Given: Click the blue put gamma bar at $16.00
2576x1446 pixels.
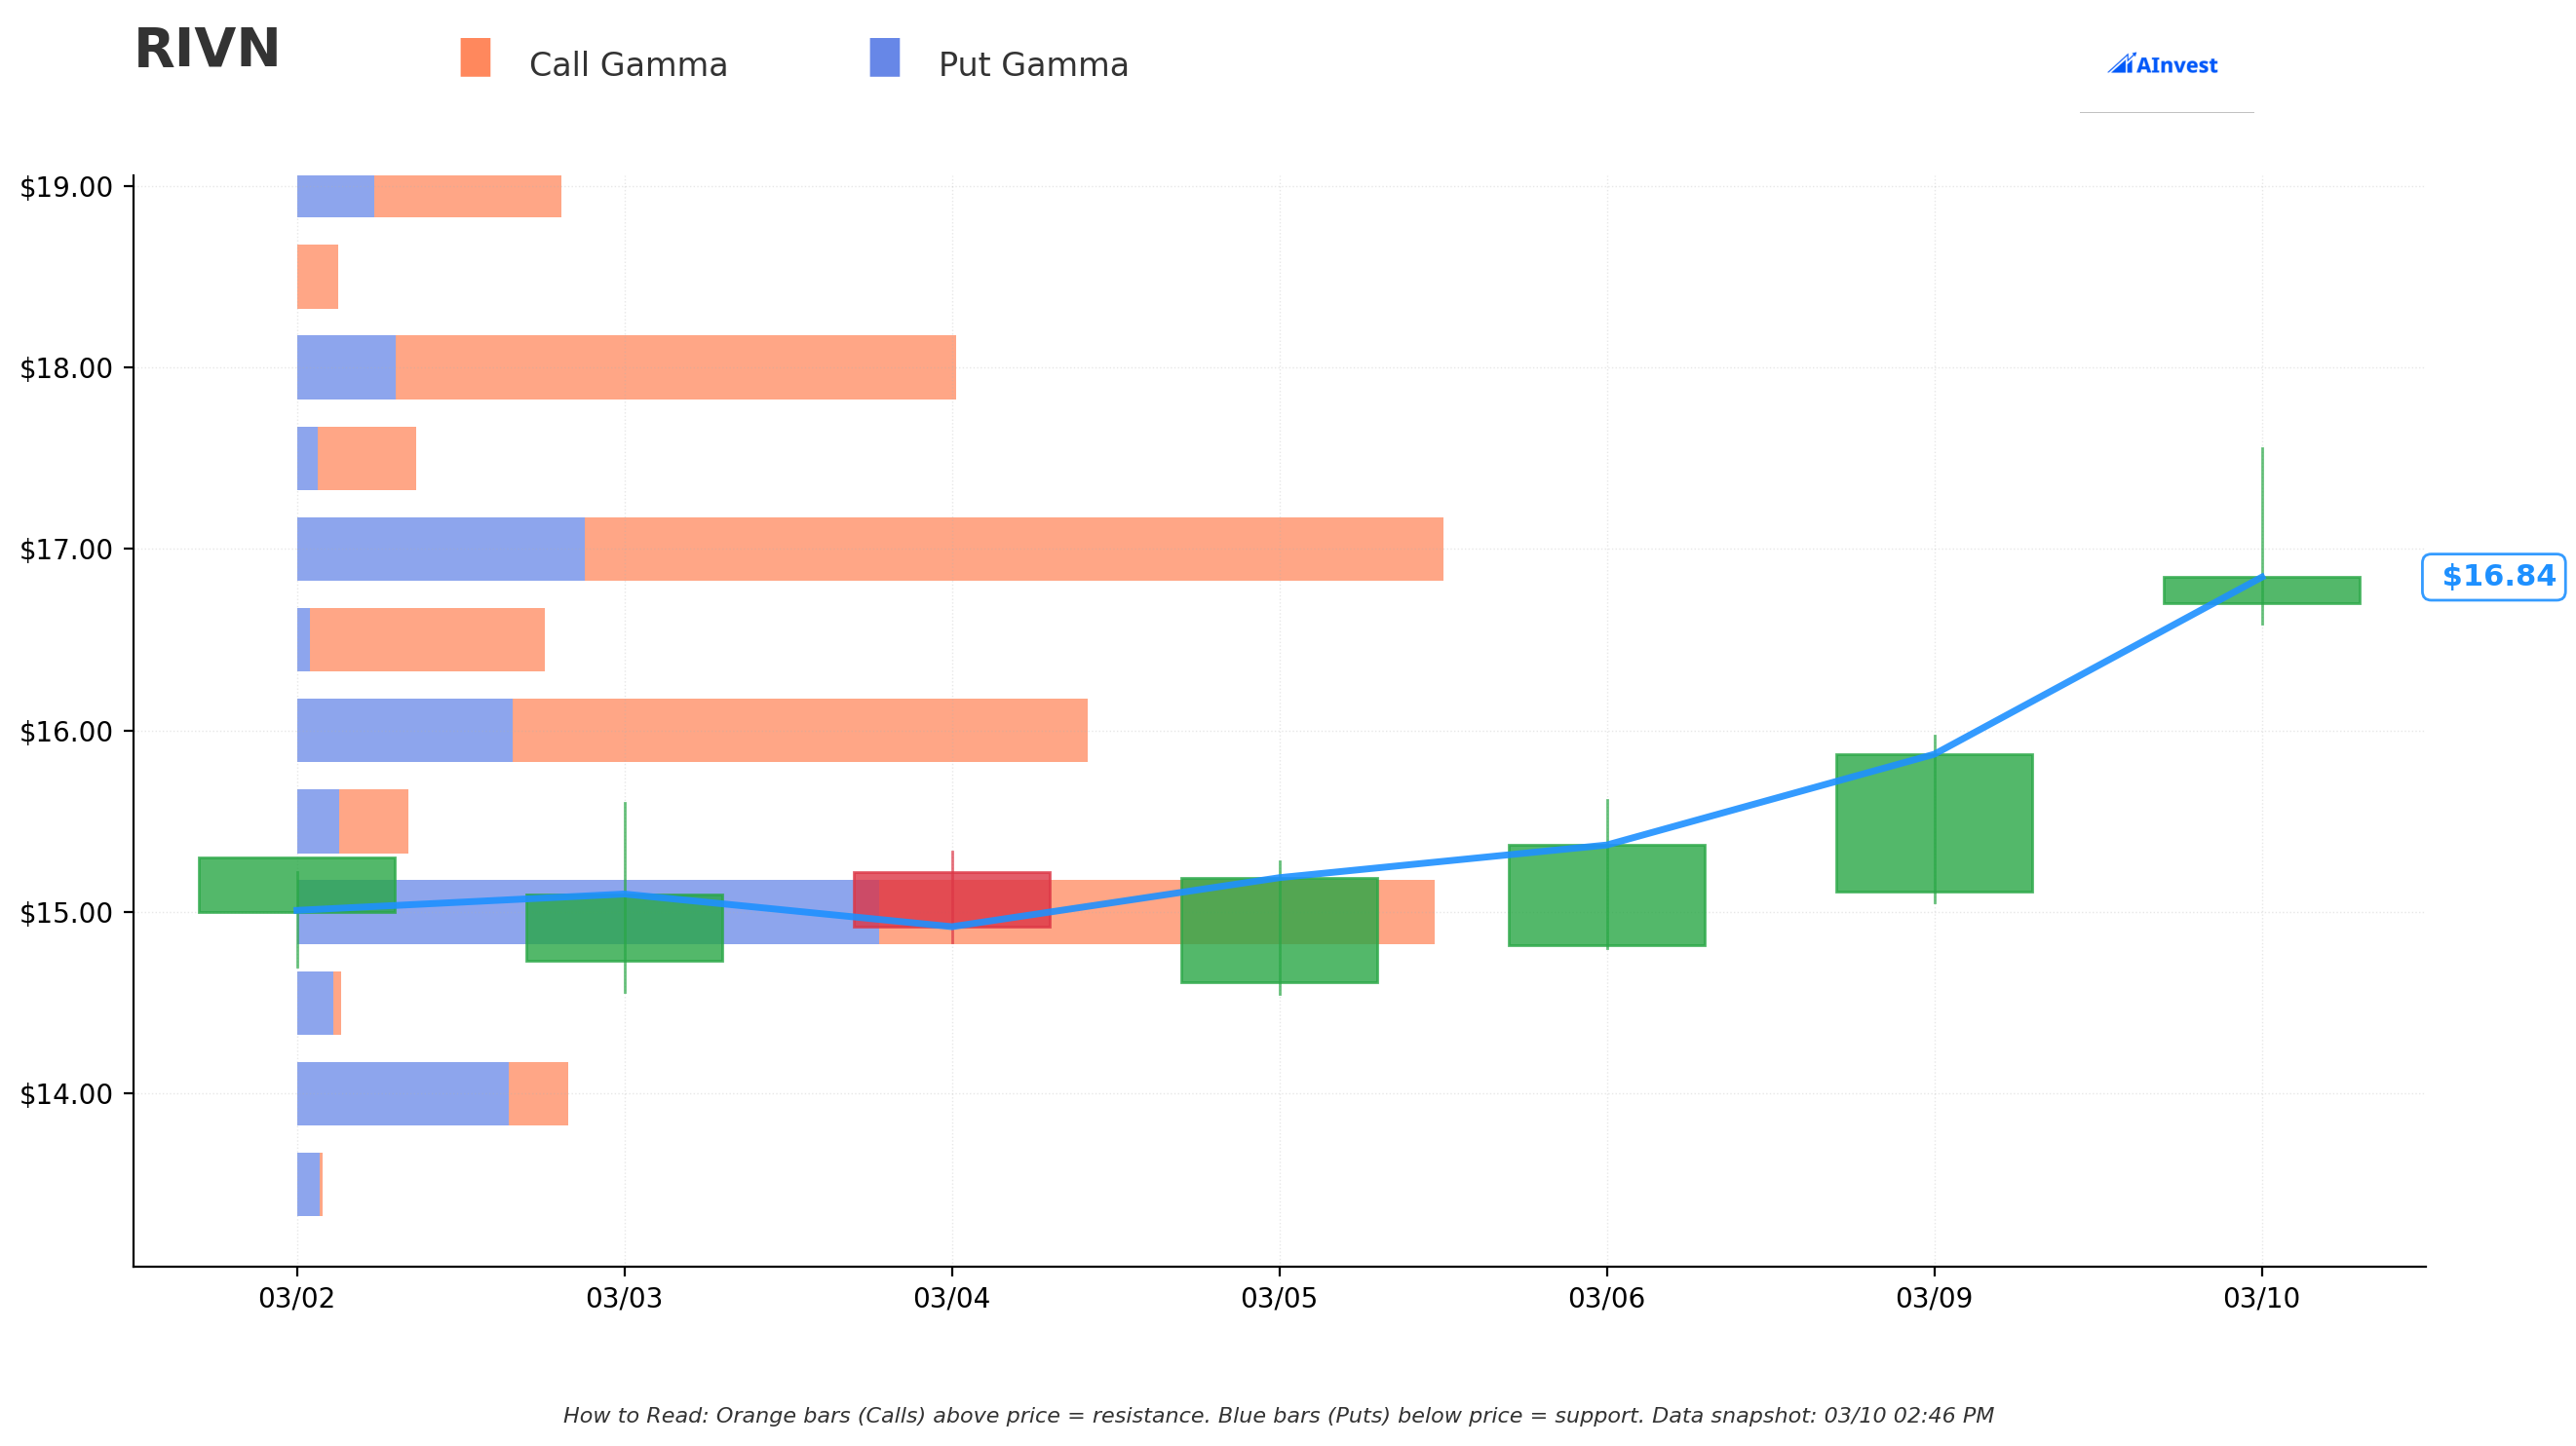Looking at the screenshot, I should (x=405, y=730).
